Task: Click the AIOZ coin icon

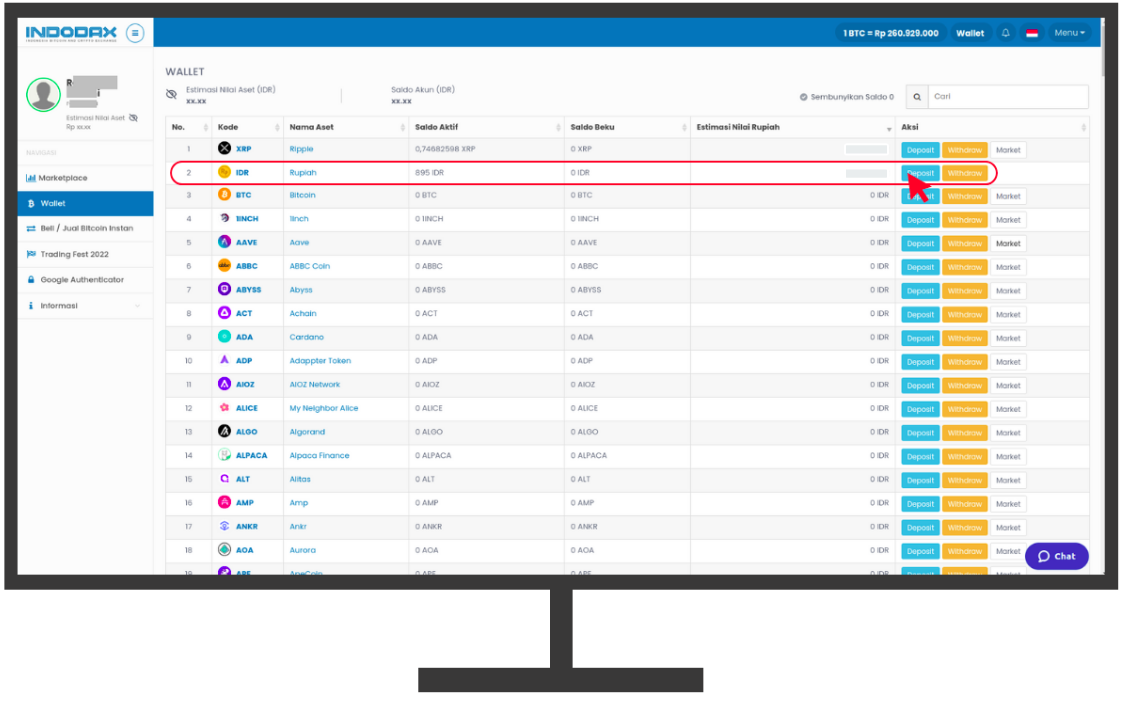Action: point(224,384)
